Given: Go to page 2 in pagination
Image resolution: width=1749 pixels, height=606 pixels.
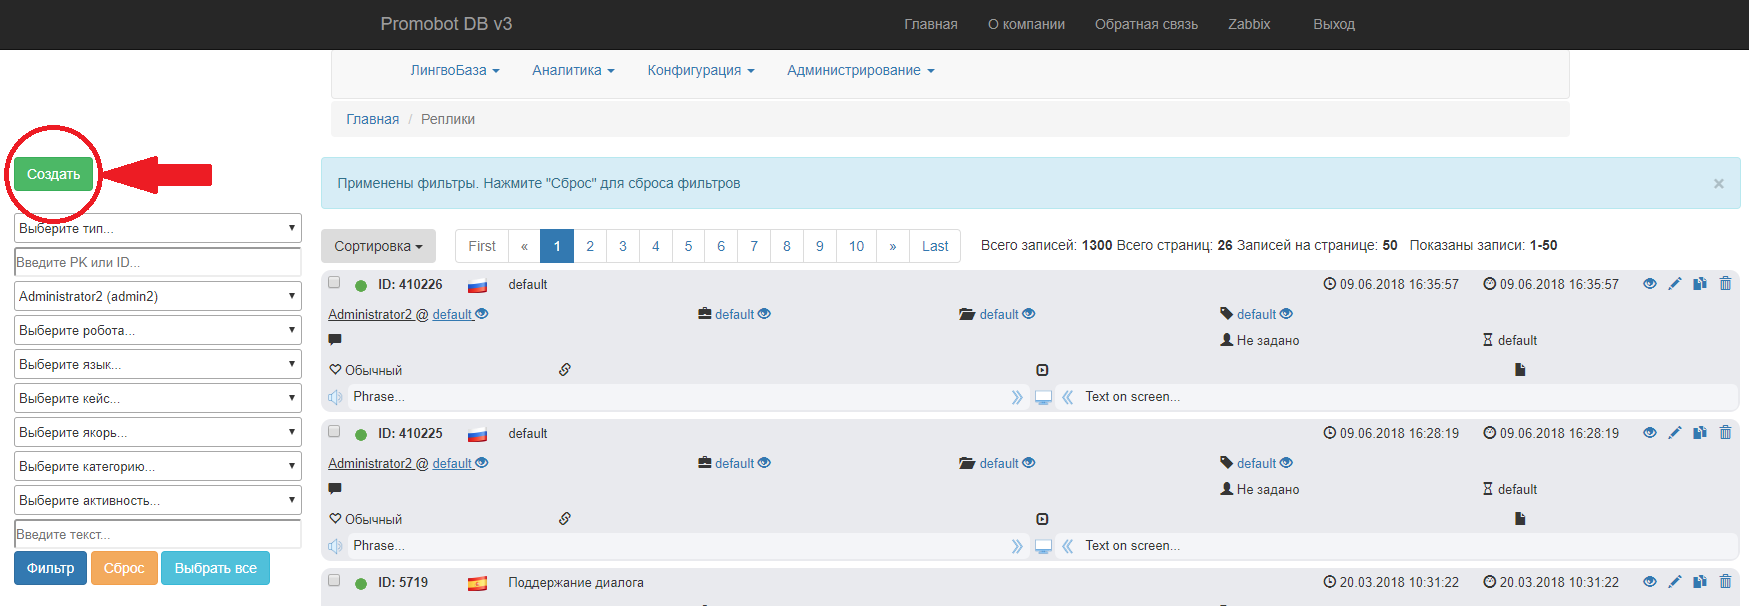Looking at the screenshot, I should click(590, 246).
